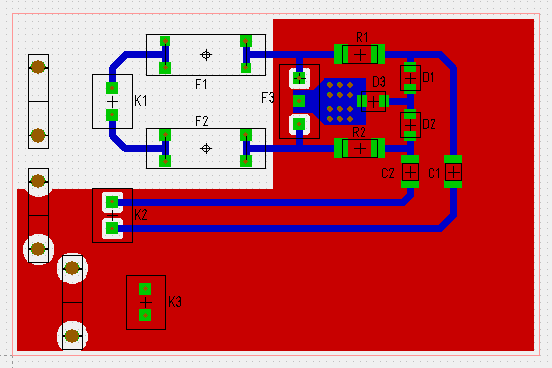
Task: Click the R2 label text
Action: [359, 132]
